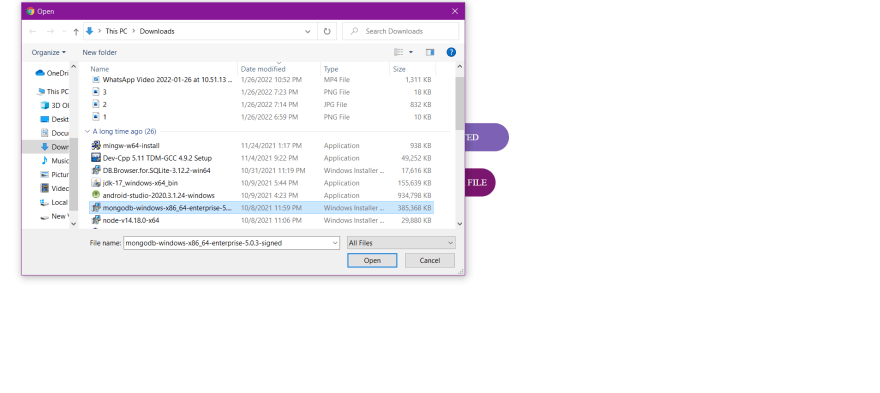Collapse the 'A long time ago (26)' group
This screenshot has height=393, width=880.
click(x=87, y=131)
